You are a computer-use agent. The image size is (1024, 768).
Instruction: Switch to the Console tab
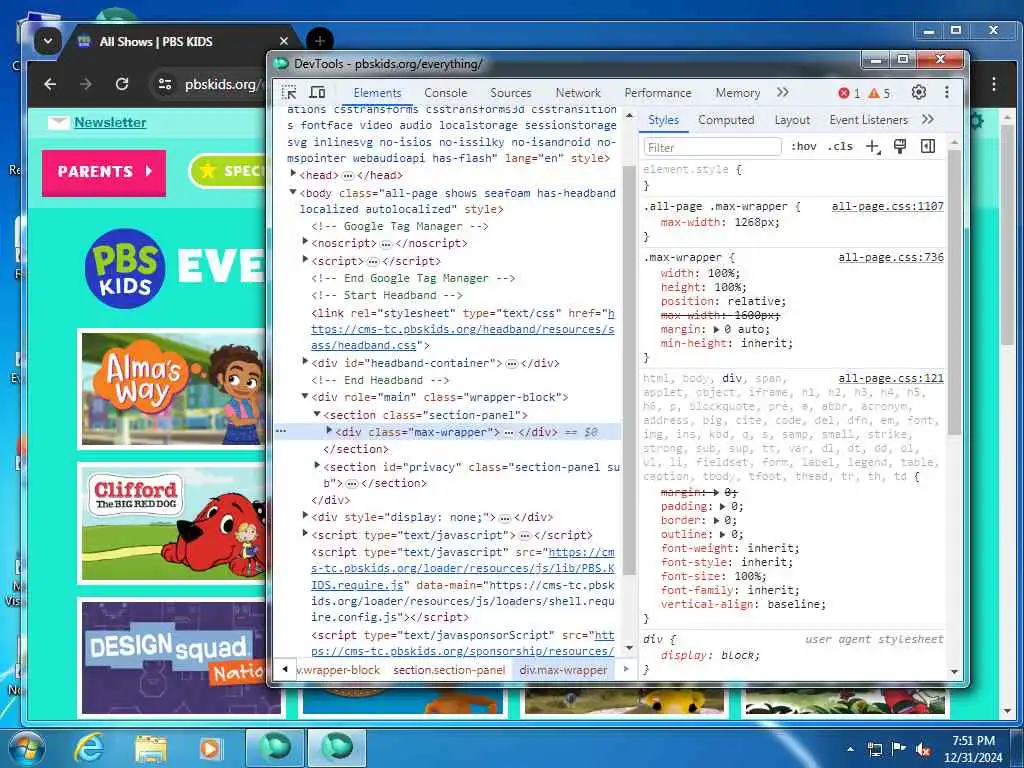point(445,93)
